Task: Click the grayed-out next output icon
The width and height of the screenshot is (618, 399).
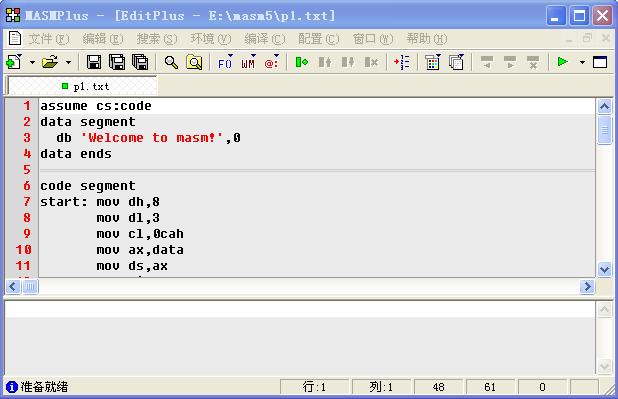Action: pyautogui.click(x=510, y=62)
